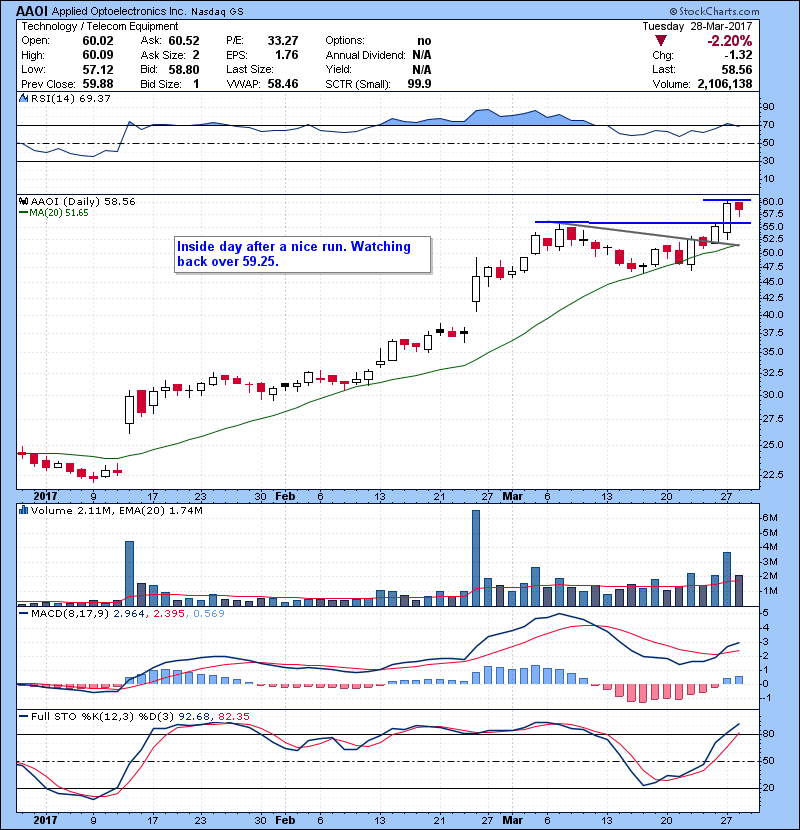Viewport: 800px width, 830px height.
Task: Click the candlestick icon next to AAOI (Daily)
Action: tap(23, 201)
